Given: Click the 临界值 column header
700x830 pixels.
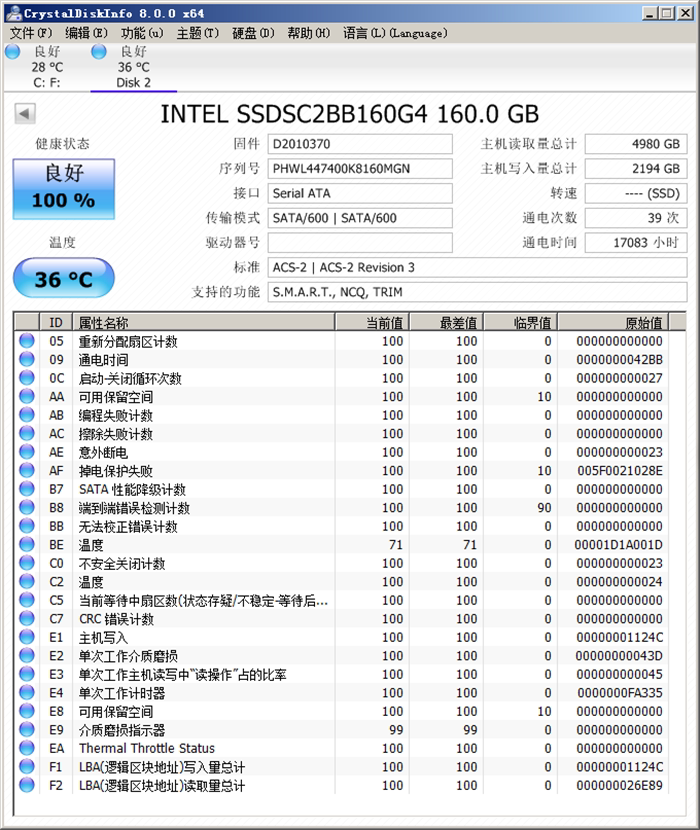Looking at the screenshot, I should 521,322.
